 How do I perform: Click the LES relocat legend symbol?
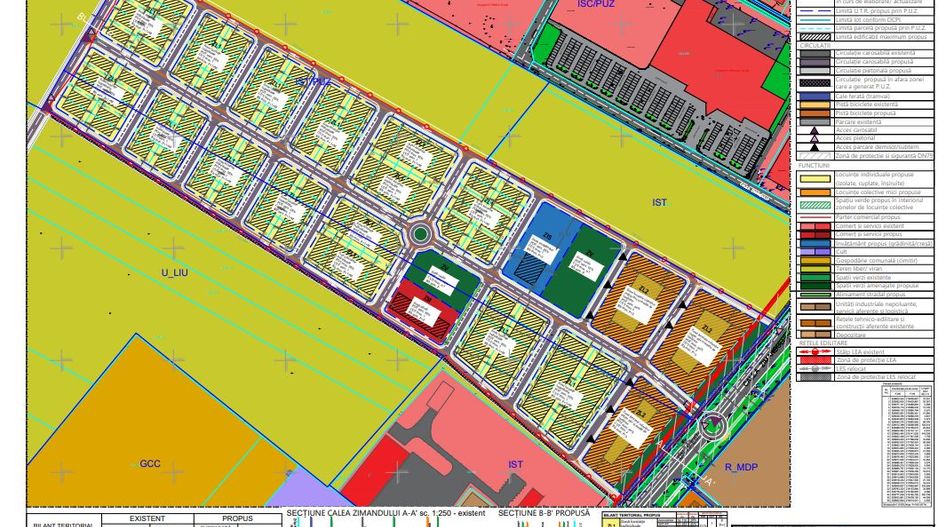(814, 368)
